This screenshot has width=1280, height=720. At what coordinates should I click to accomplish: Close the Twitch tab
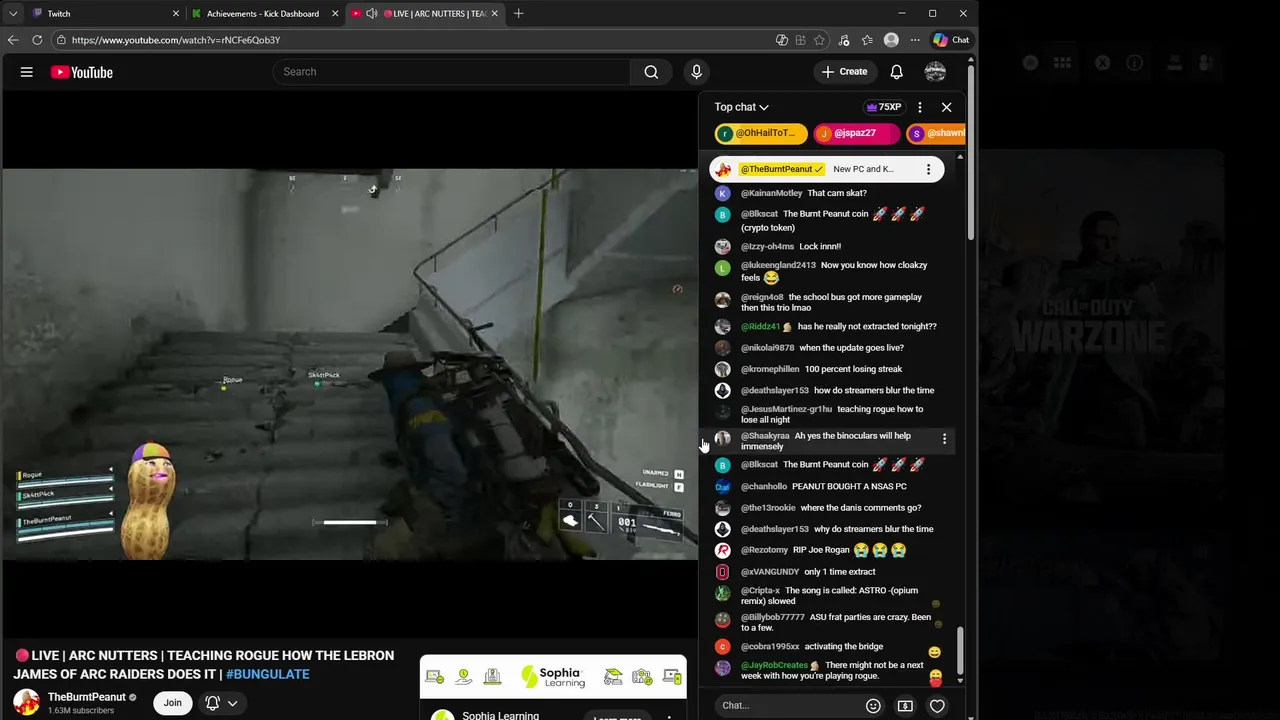click(x=176, y=14)
